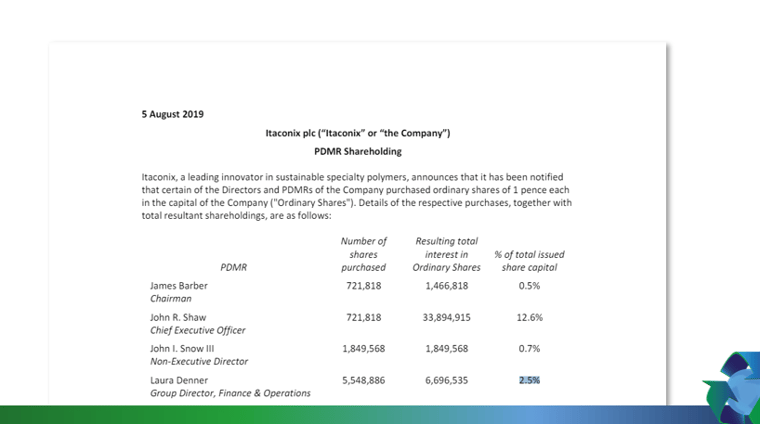Click Laura Denner's name in the table
The image size is (760, 424).
pyautogui.click(x=178, y=381)
